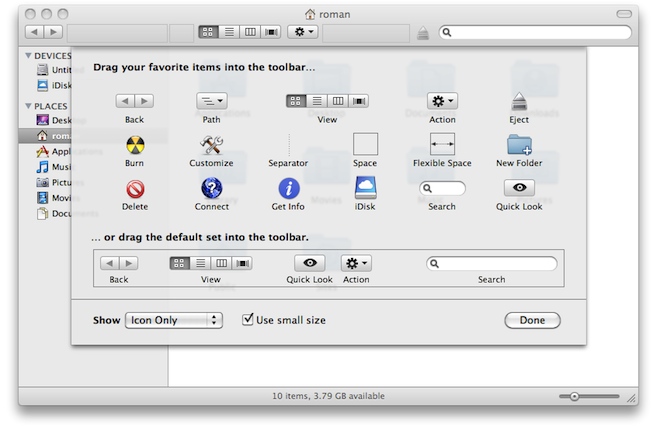The width and height of the screenshot is (660, 427).
Task: Select the Delete icon in palette
Action: [135, 189]
